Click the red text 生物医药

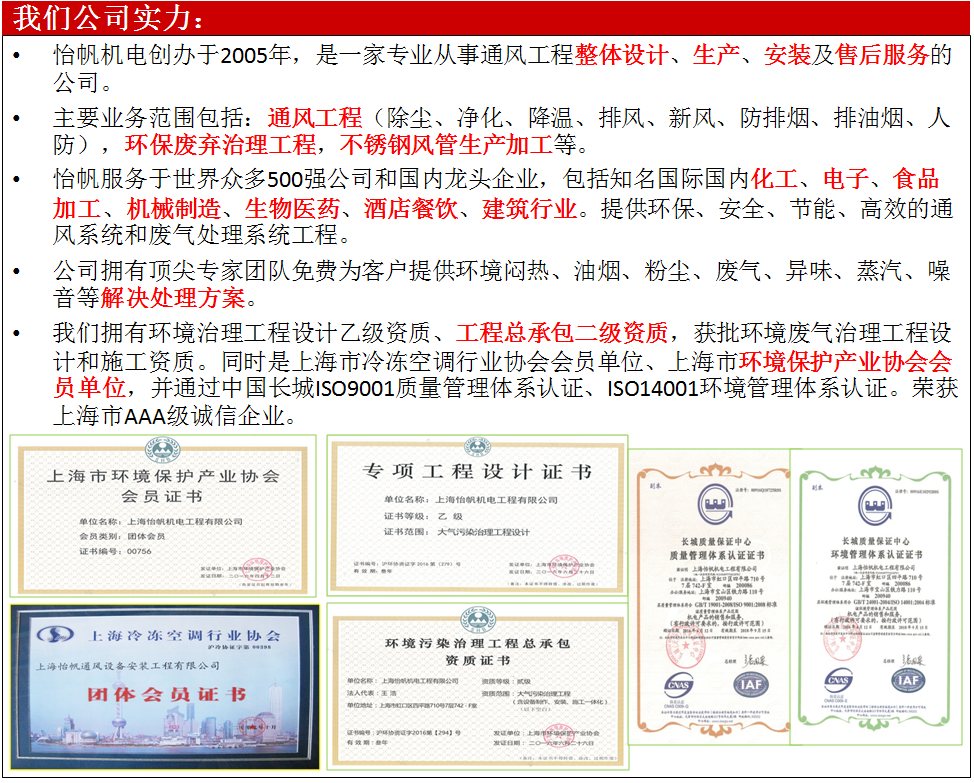pos(292,208)
